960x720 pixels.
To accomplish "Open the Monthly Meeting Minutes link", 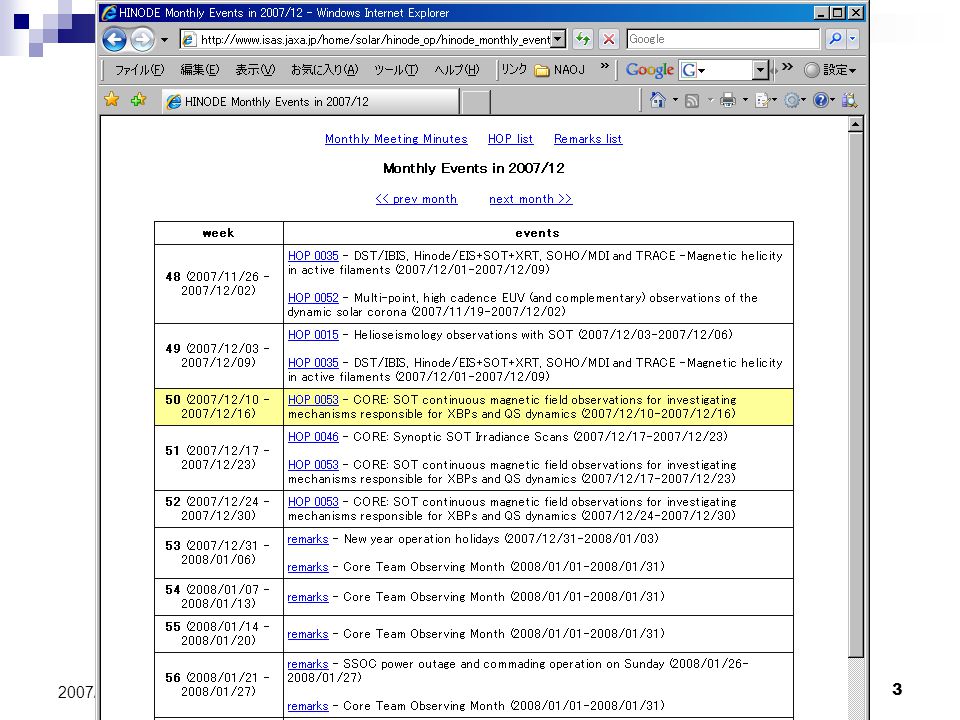I will pyautogui.click(x=396, y=139).
